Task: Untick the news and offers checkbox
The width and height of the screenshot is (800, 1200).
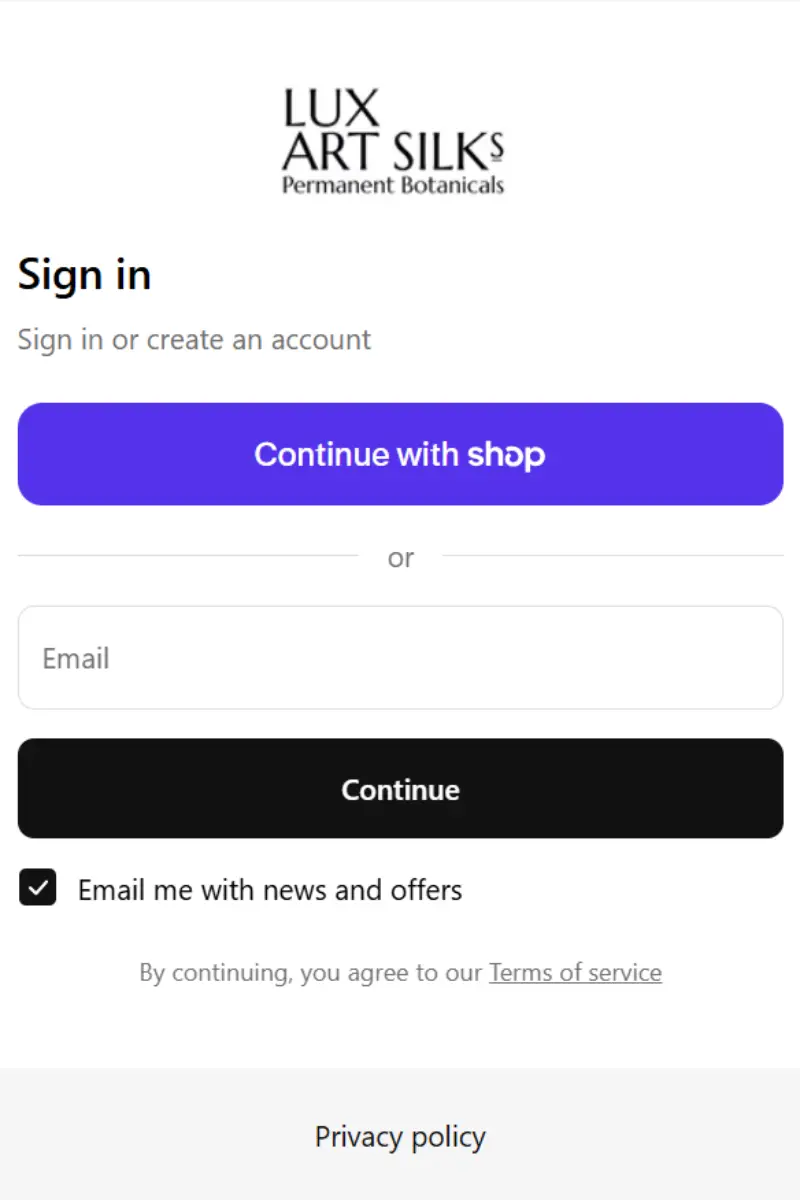Action: [x=38, y=888]
